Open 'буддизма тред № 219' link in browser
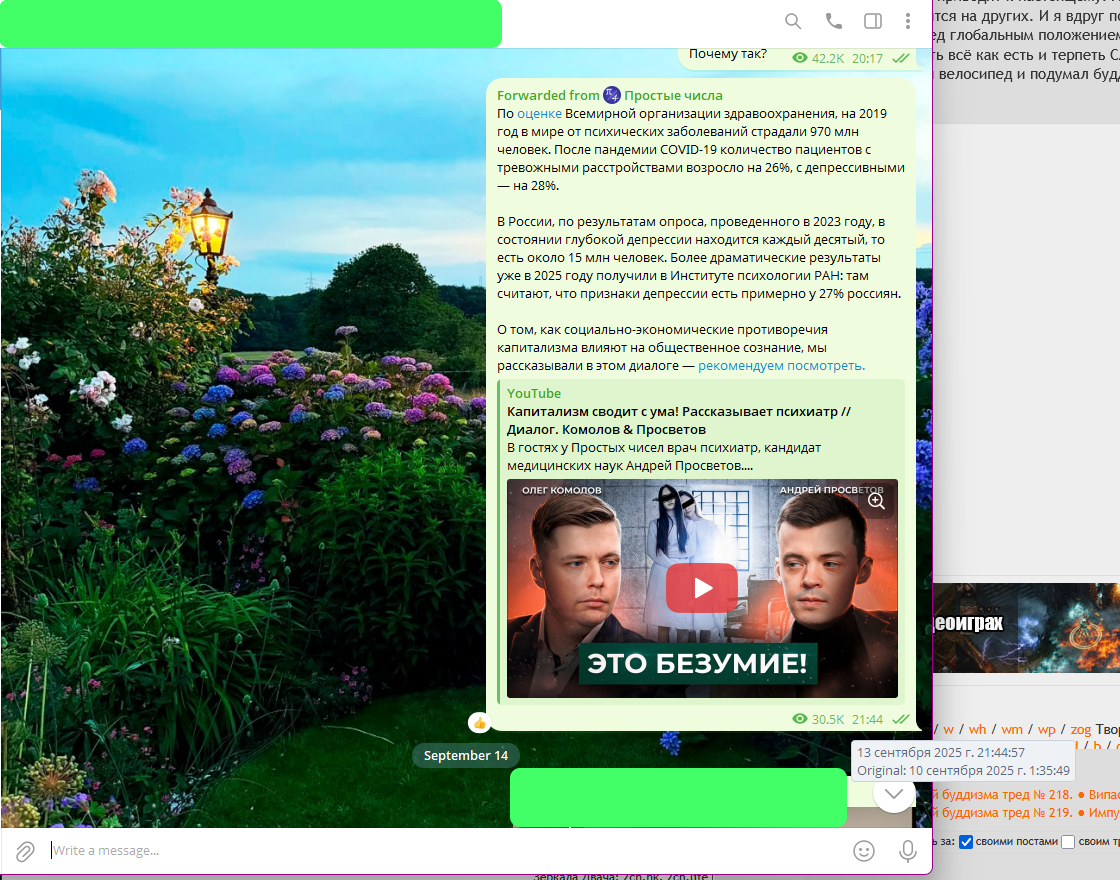Image resolution: width=1120 pixels, height=880 pixels. 1007,813
